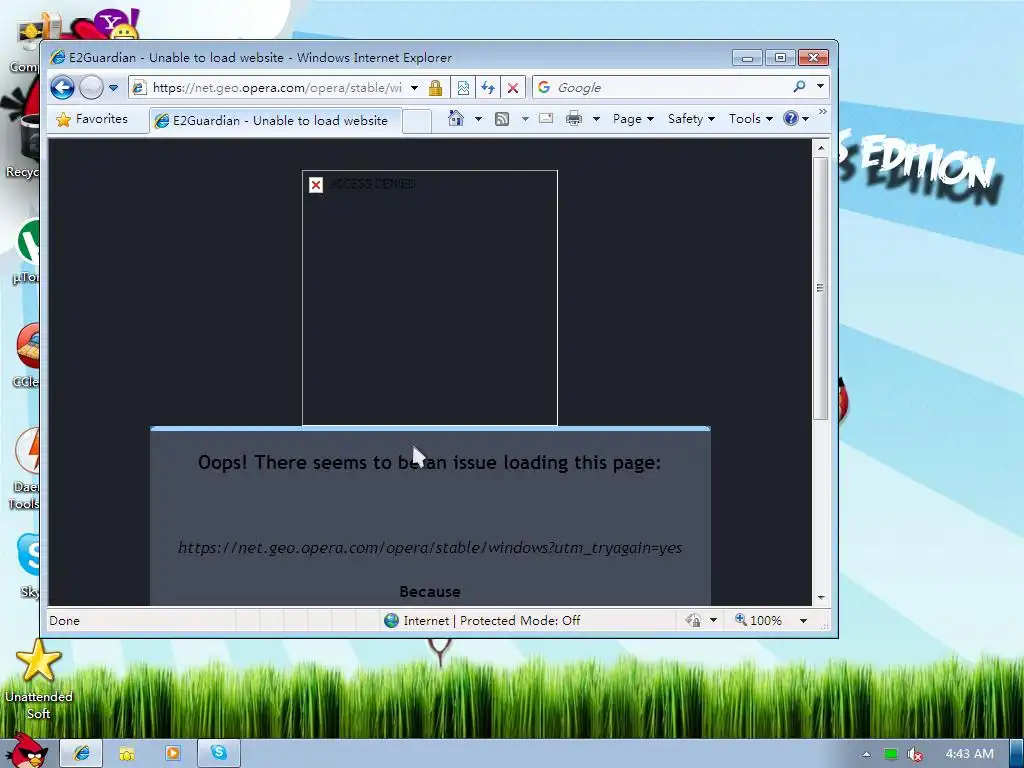Show more command bar items chevron
The width and height of the screenshot is (1024, 768).
point(823,112)
